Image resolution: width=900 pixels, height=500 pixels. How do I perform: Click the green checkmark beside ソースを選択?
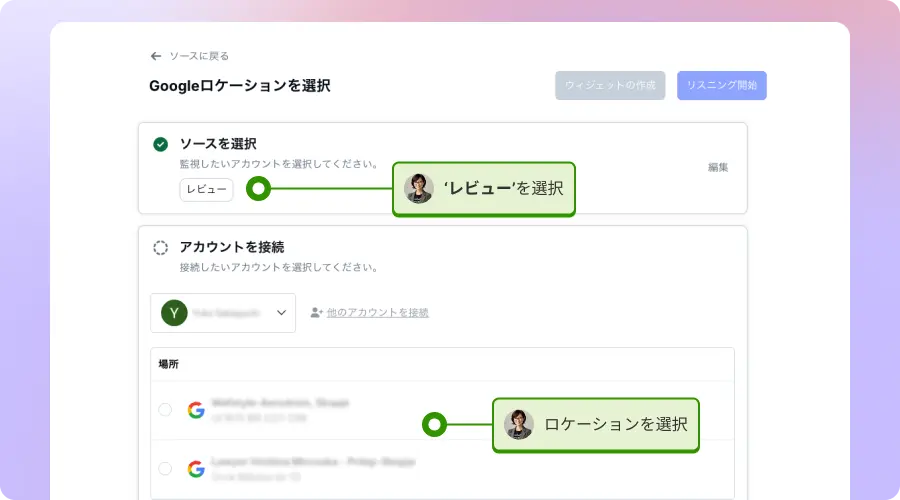(x=160, y=144)
